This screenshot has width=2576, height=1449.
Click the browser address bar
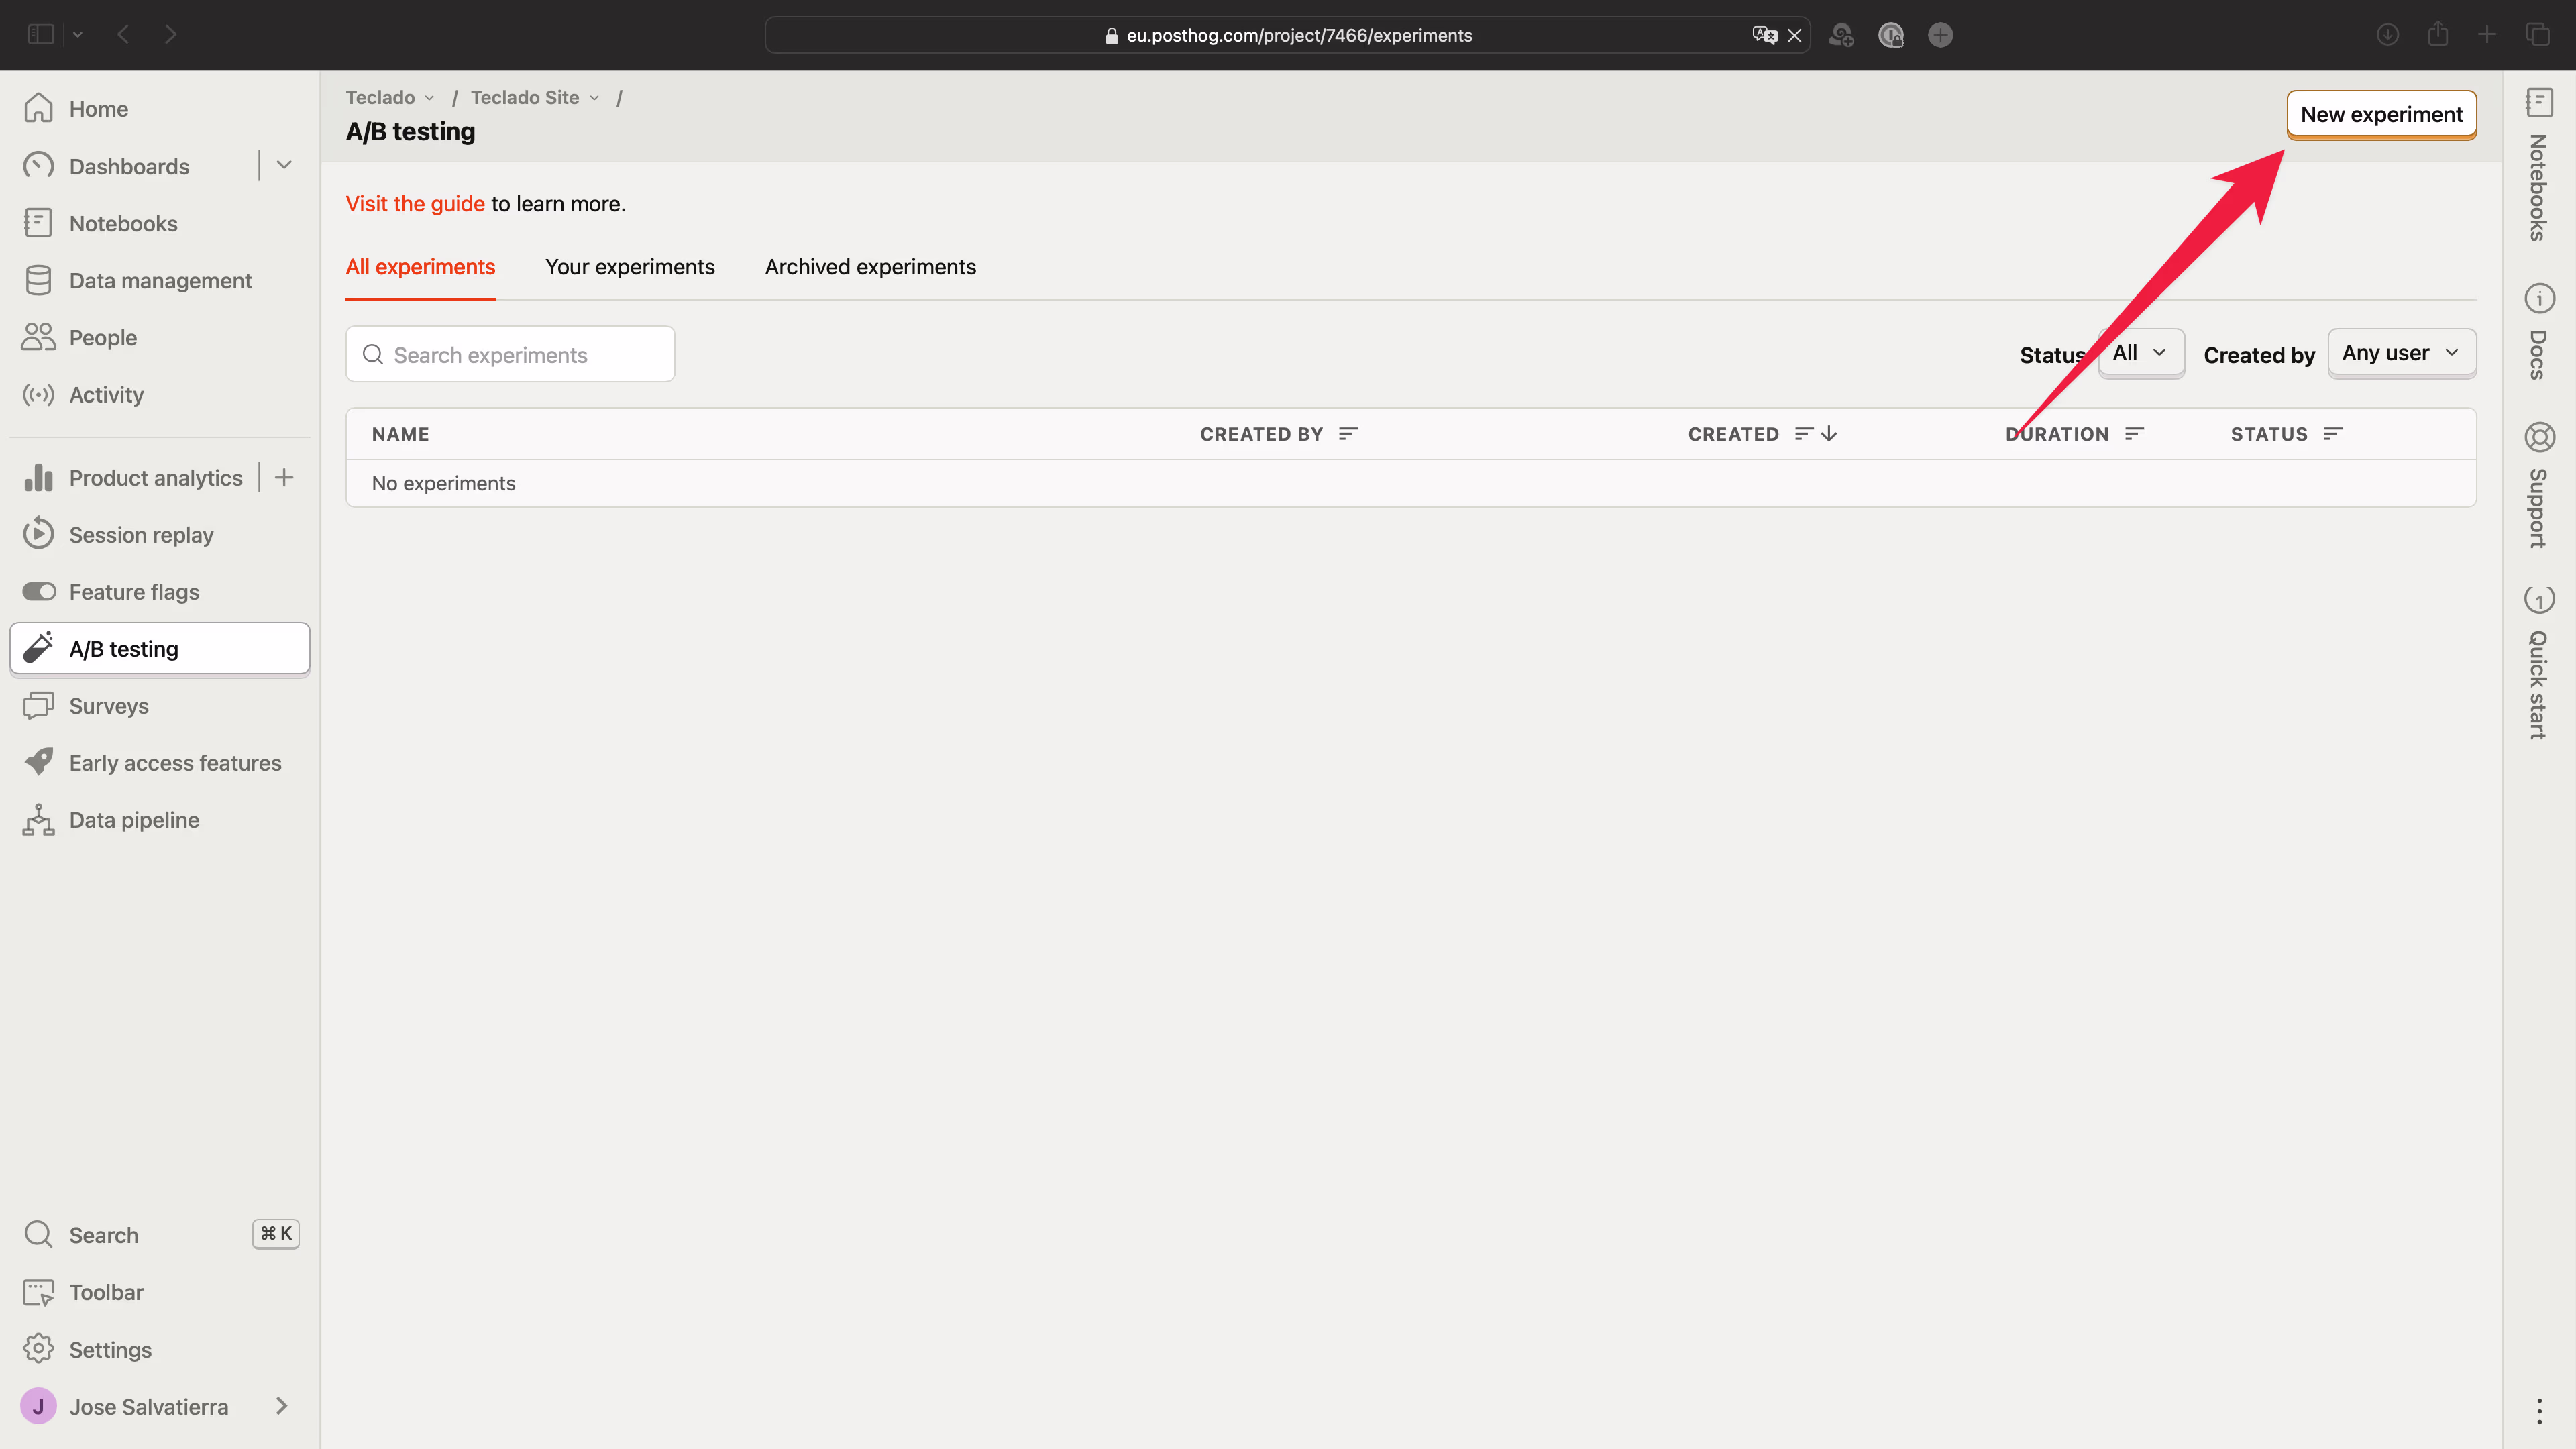[1288, 35]
